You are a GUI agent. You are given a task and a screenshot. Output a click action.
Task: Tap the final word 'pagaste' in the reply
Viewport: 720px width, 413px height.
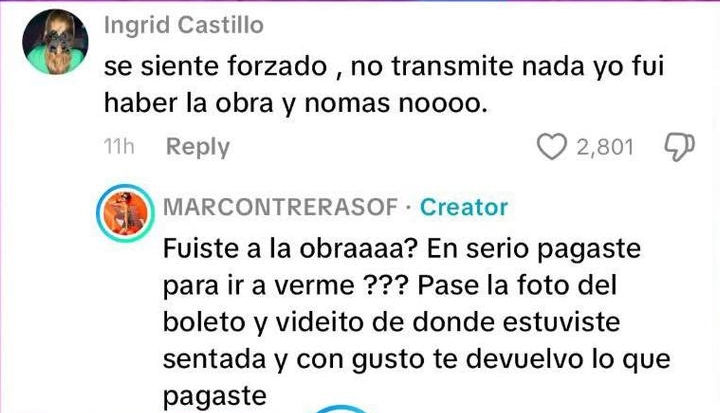pyautogui.click(x=215, y=396)
